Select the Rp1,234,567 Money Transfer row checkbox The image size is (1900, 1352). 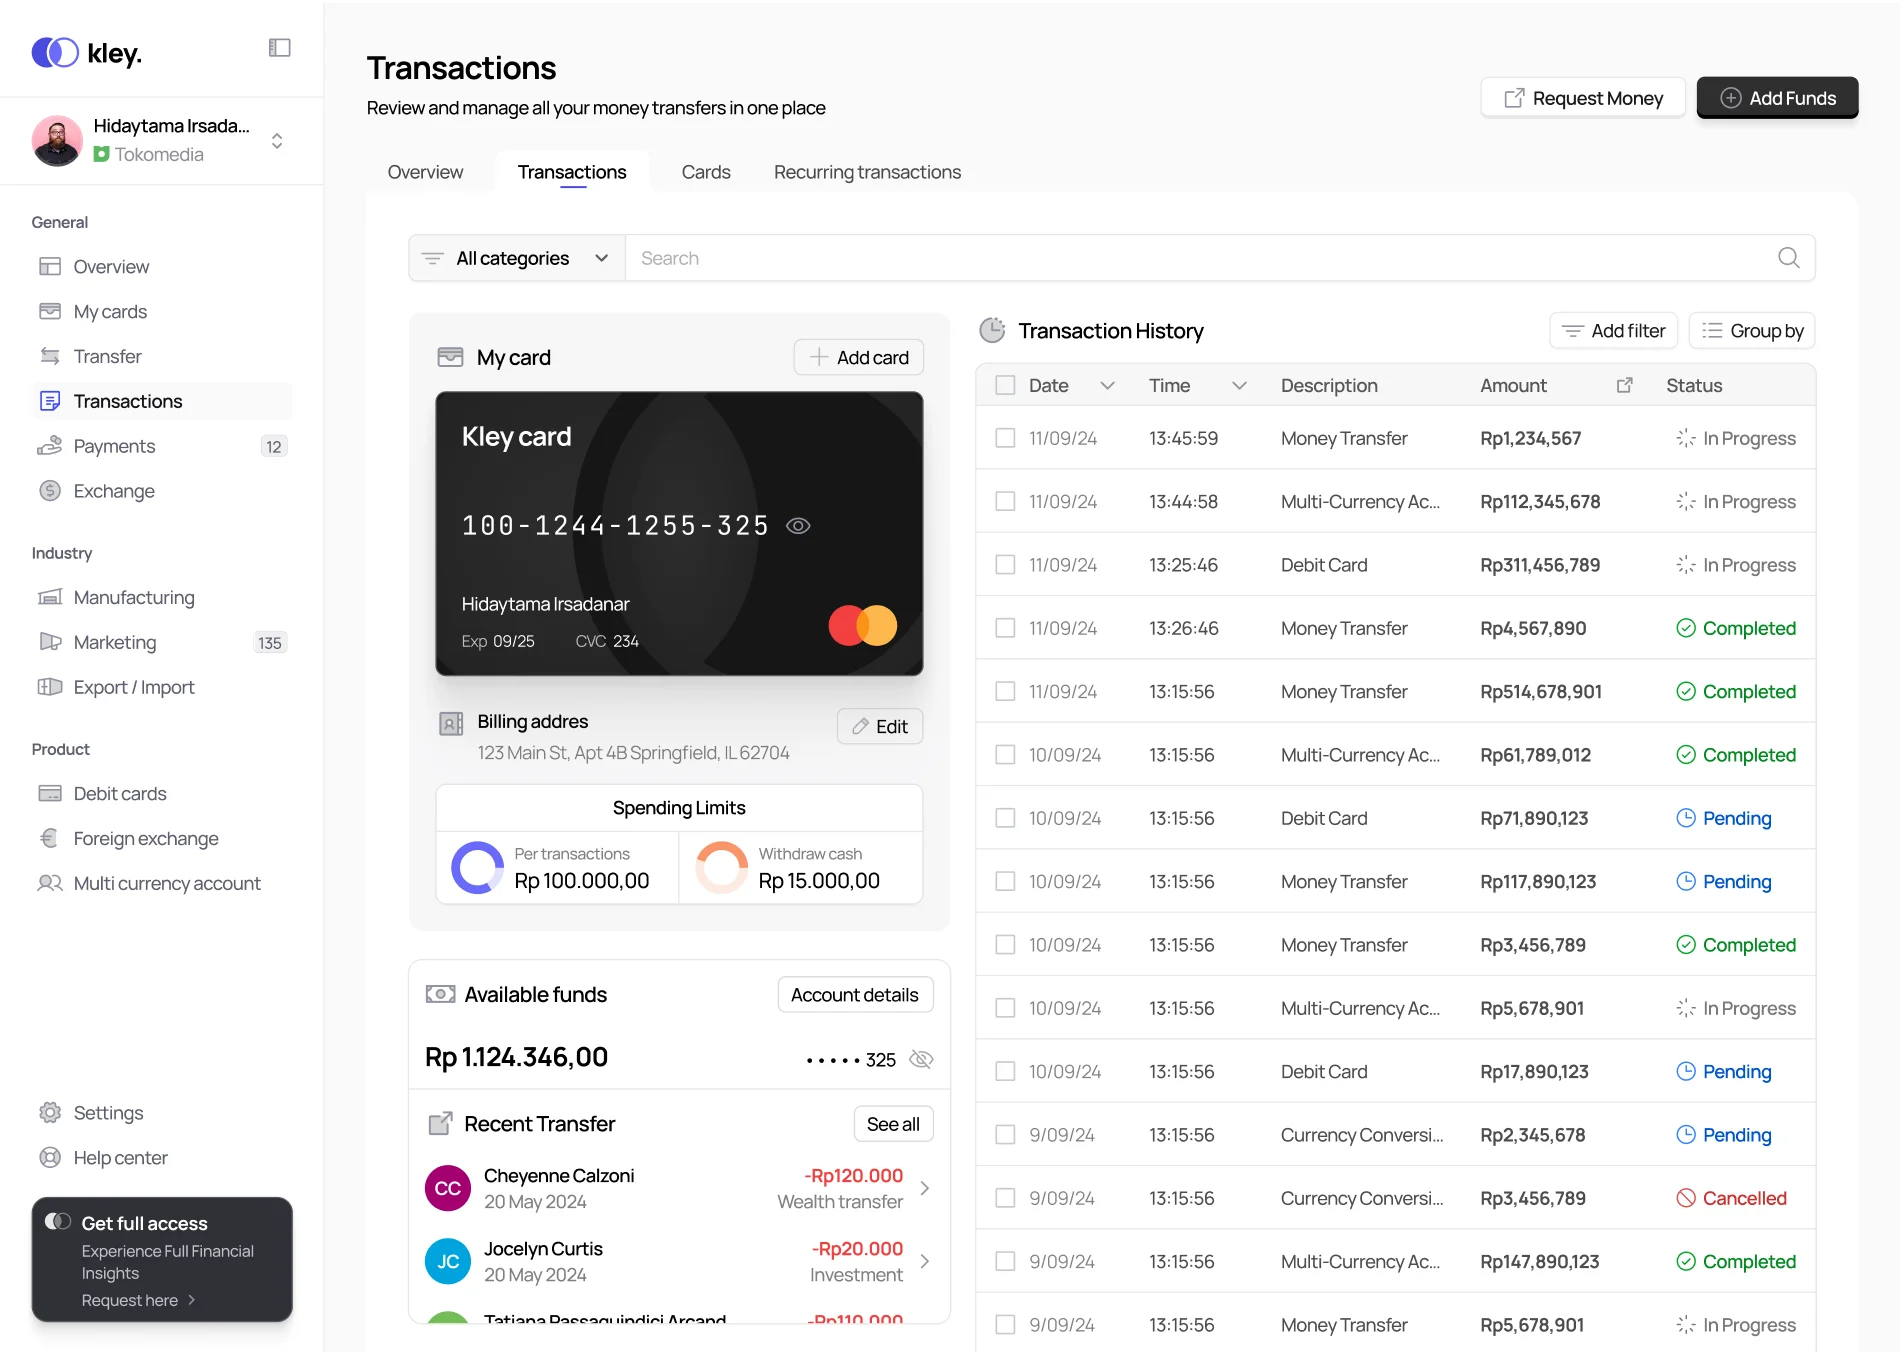tap(1005, 439)
